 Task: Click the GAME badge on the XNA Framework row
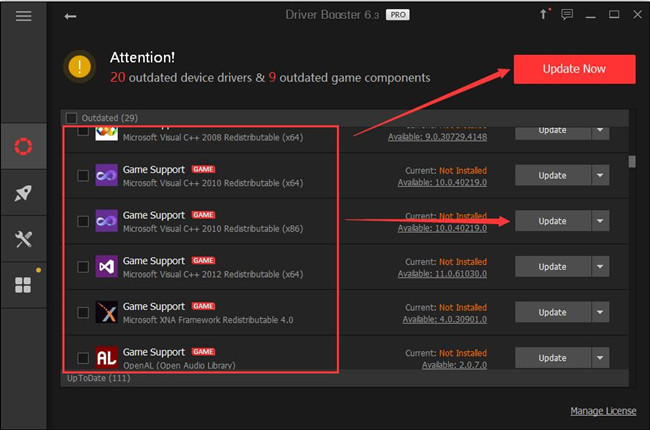tap(203, 306)
